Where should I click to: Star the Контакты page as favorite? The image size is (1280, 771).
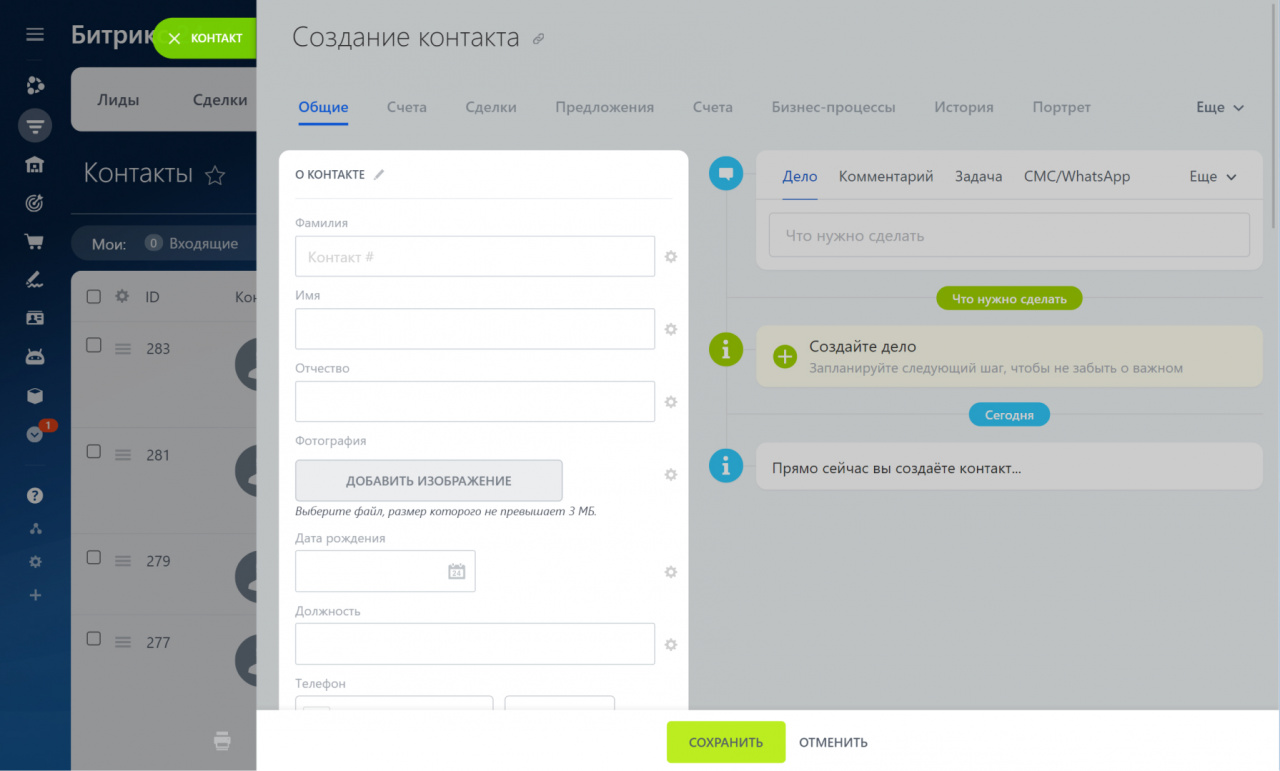tap(214, 175)
